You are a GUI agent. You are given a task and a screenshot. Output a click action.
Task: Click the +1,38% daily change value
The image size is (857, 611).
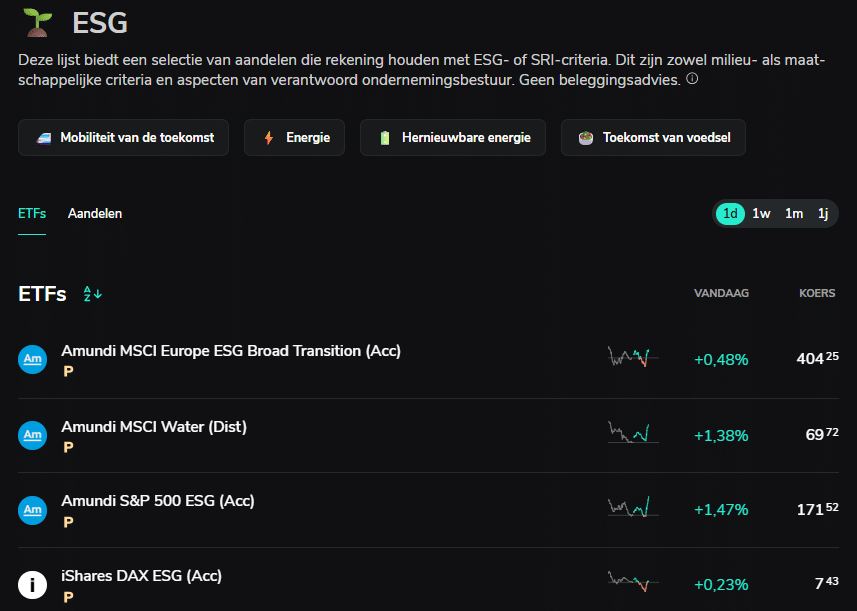(721, 436)
